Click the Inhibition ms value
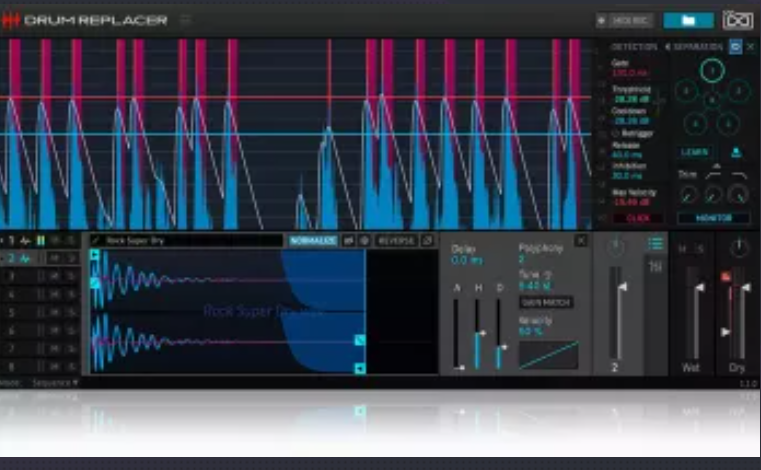The height and width of the screenshot is (470, 761). click(627, 176)
